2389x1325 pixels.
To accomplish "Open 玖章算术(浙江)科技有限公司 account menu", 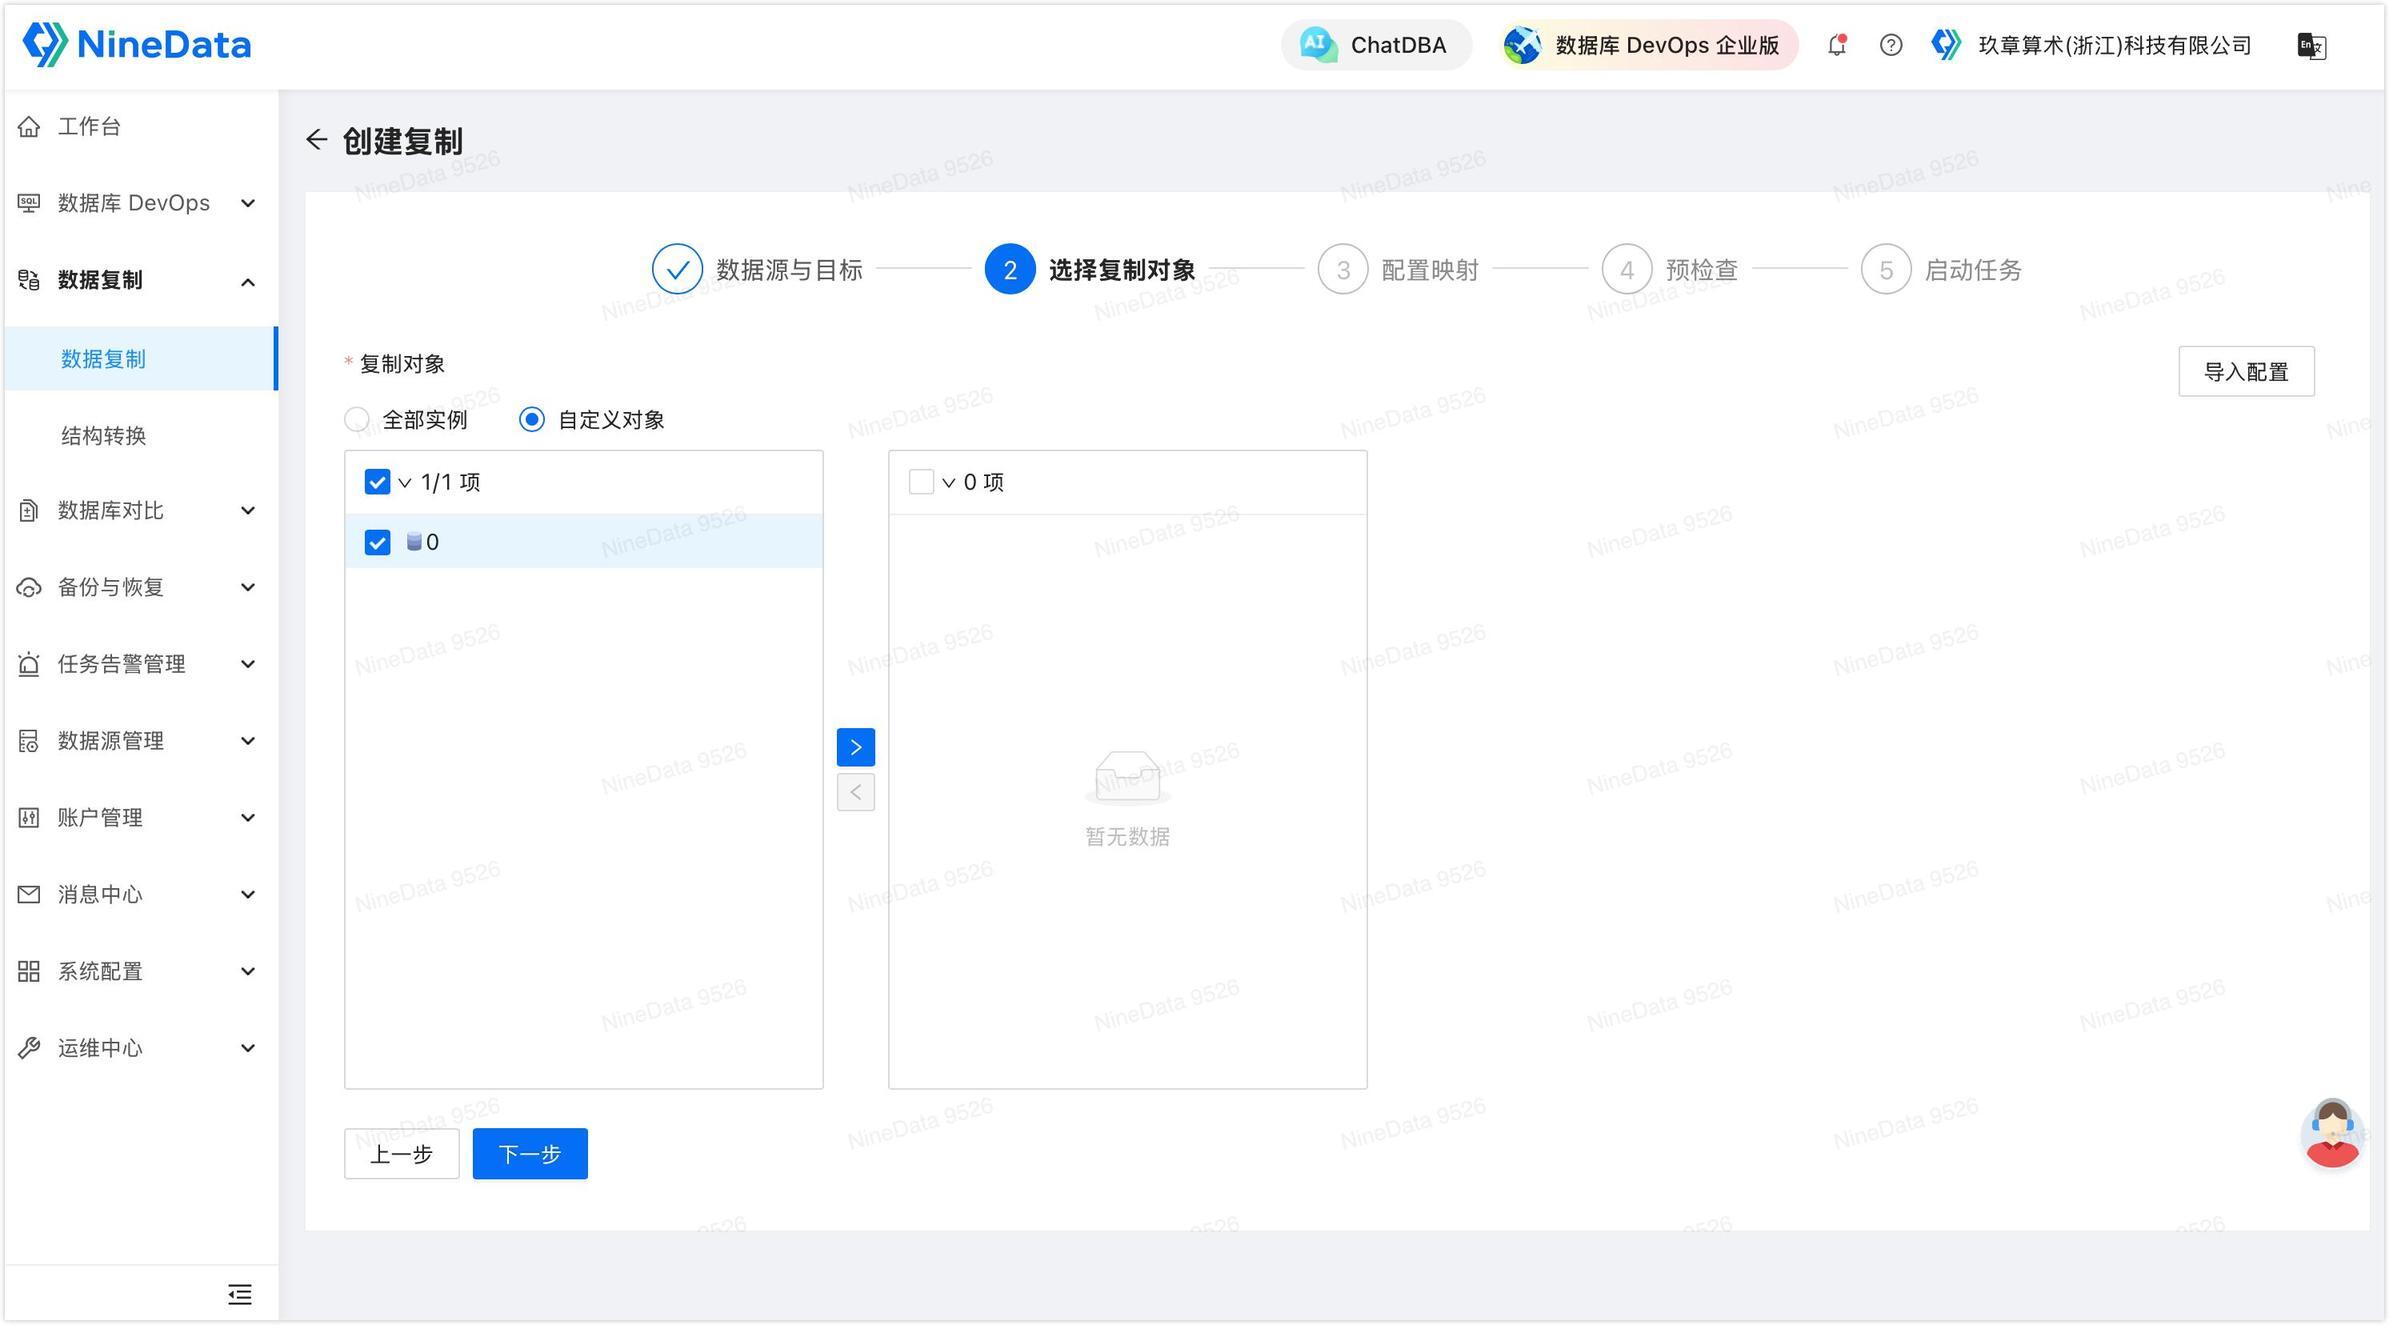I will pyautogui.click(x=2091, y=45).
